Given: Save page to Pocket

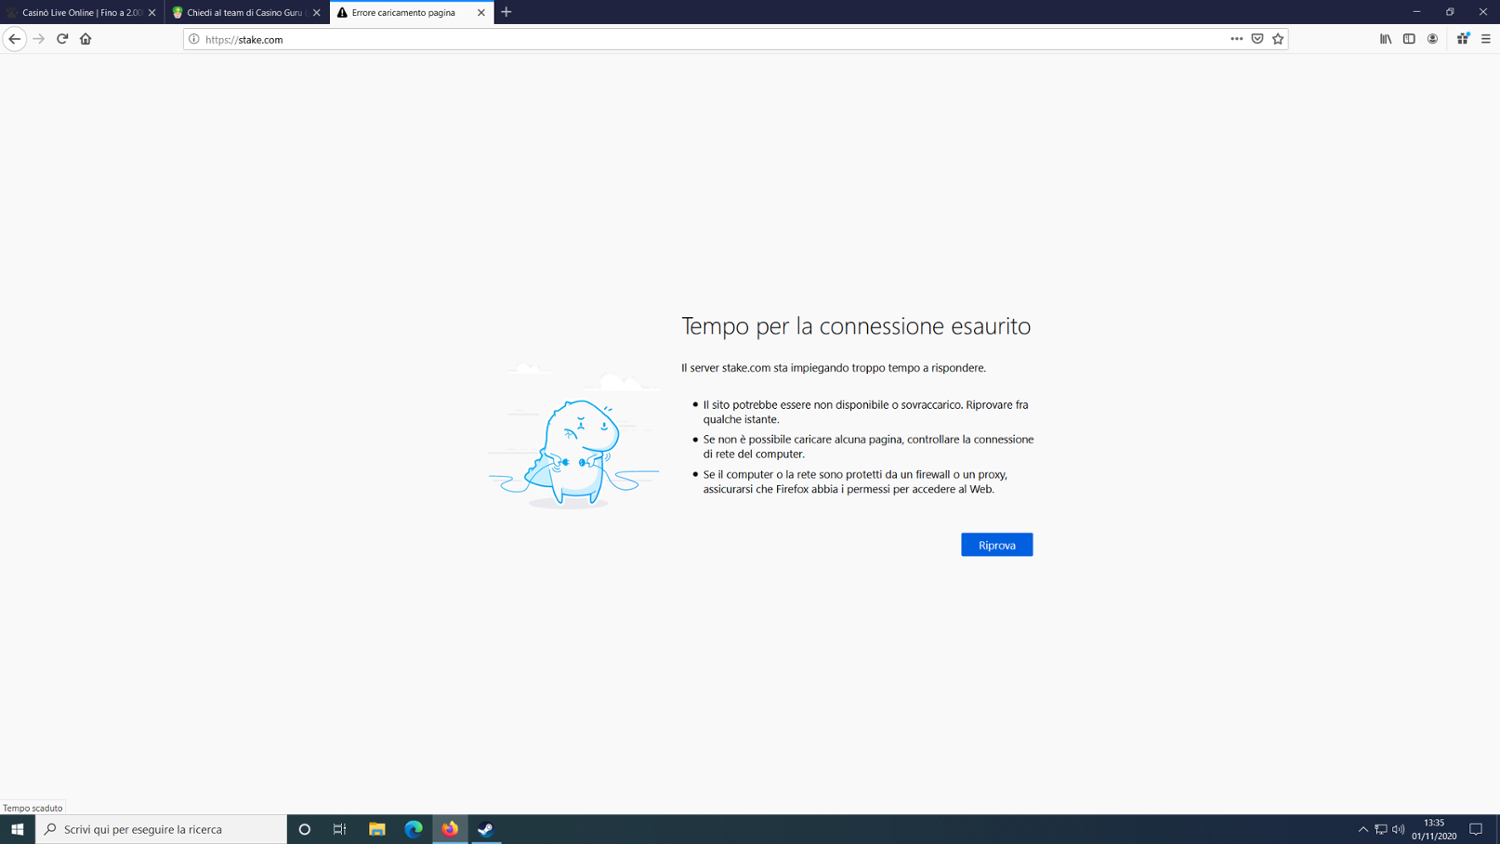Looking at the screenshot, I should 1258,39.
